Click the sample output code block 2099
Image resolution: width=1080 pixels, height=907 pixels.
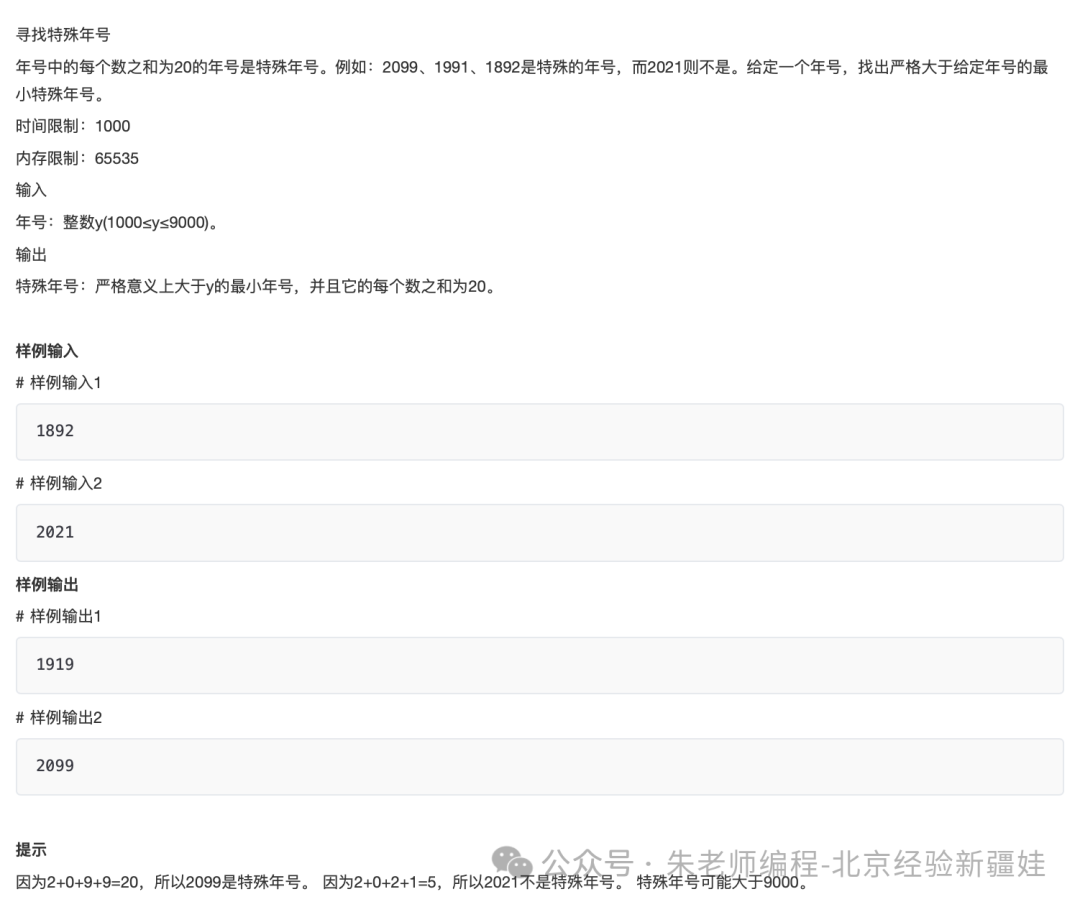[540, 767]
